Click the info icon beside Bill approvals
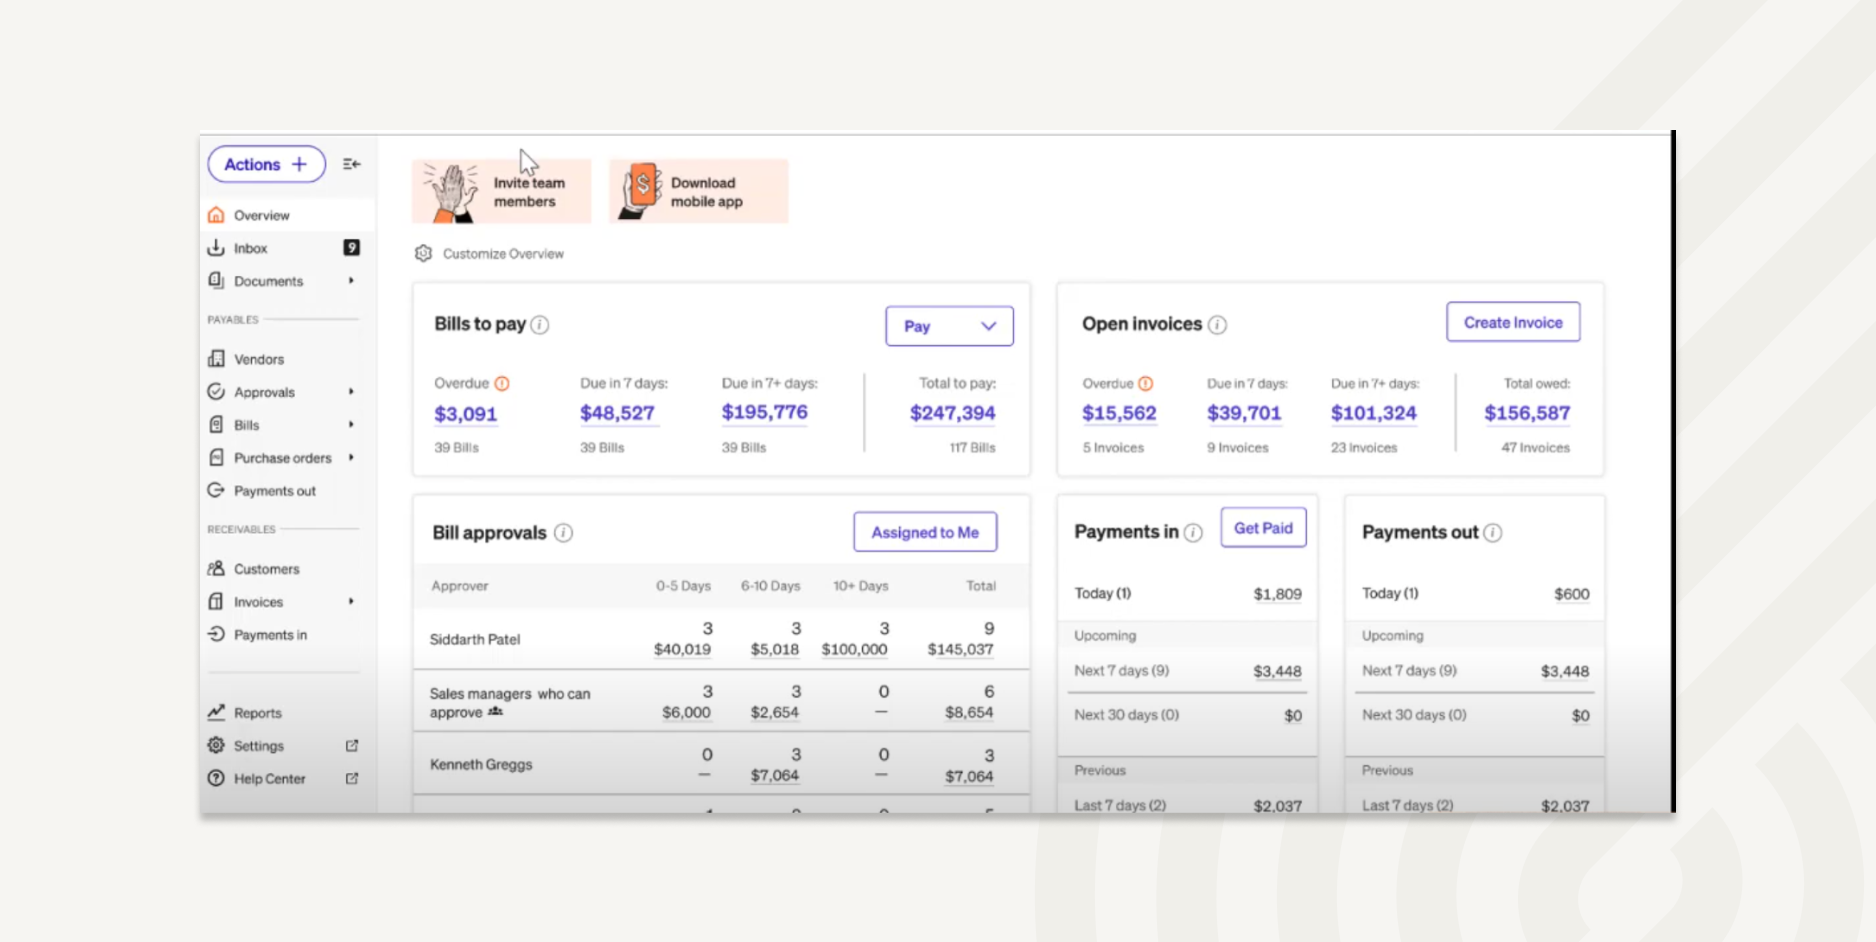The width and height of the screenshot is (1876, 942). click(x=563, y=532)
